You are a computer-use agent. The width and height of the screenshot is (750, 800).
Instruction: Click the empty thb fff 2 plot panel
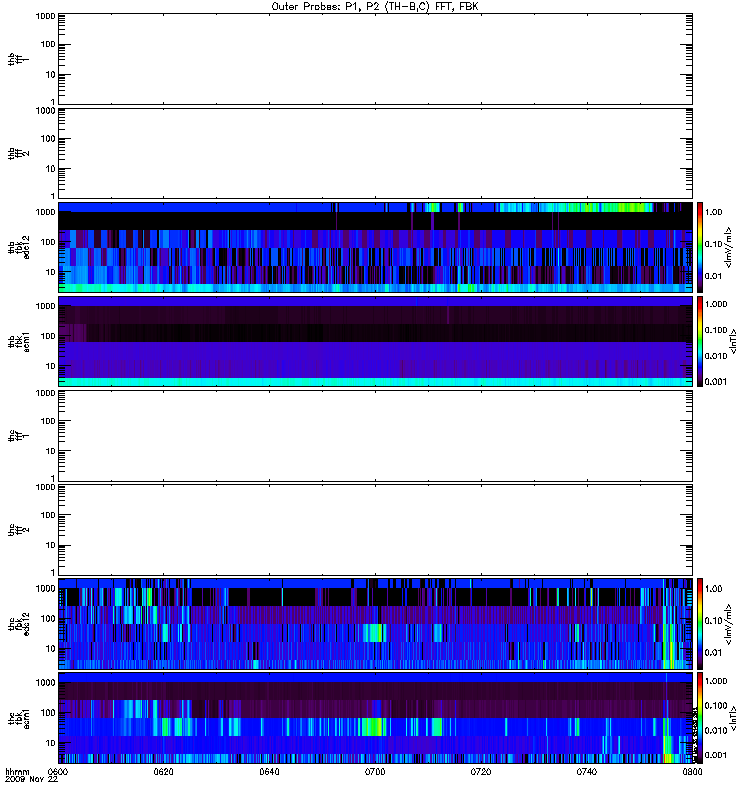pos(375,153)
